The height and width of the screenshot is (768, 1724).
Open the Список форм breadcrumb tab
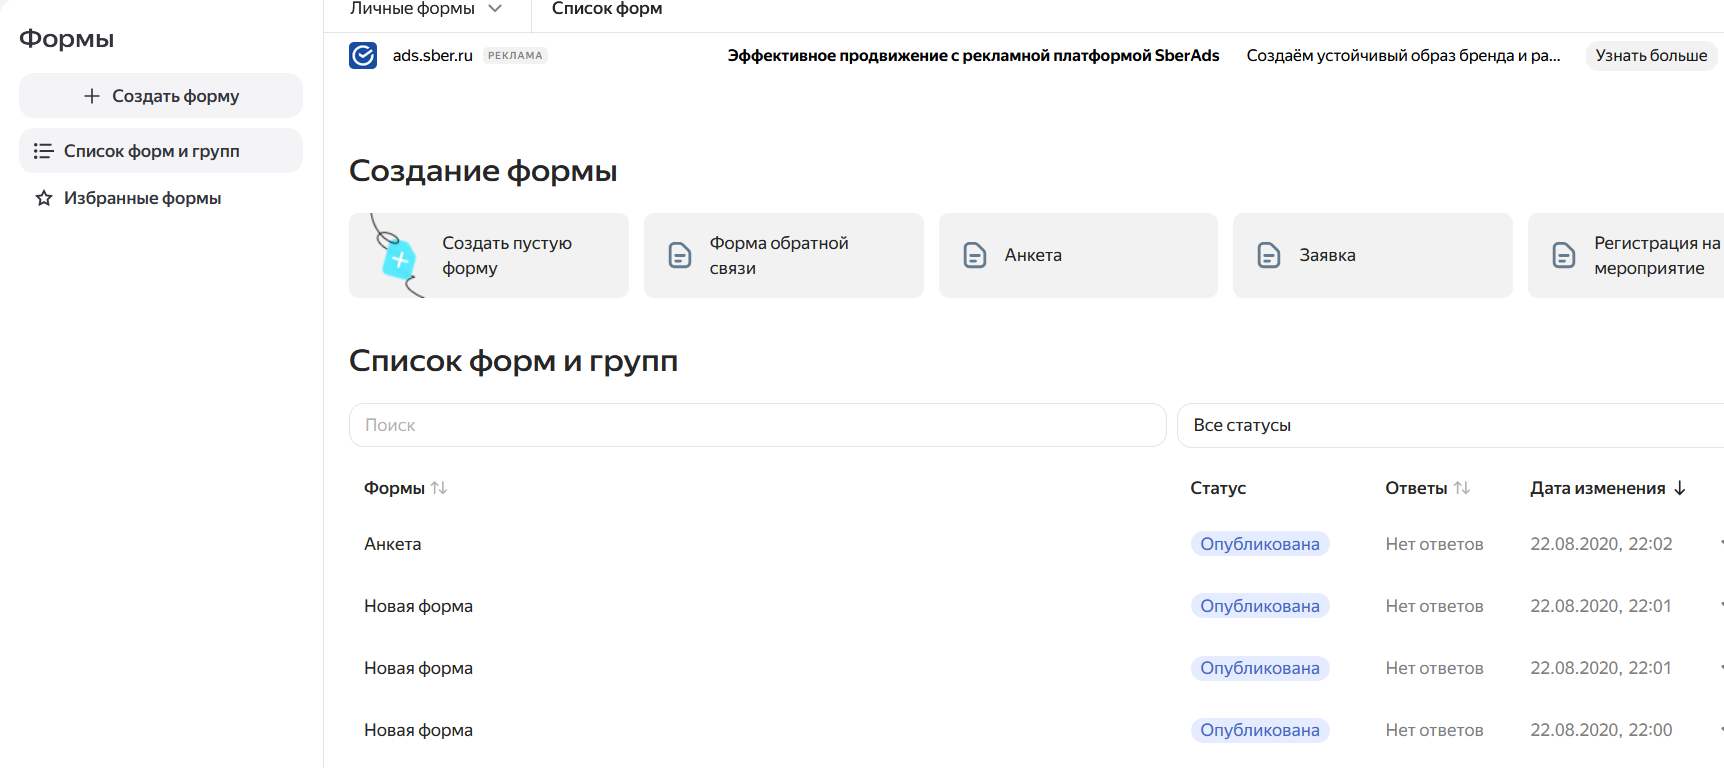click(x=607, y=9)
